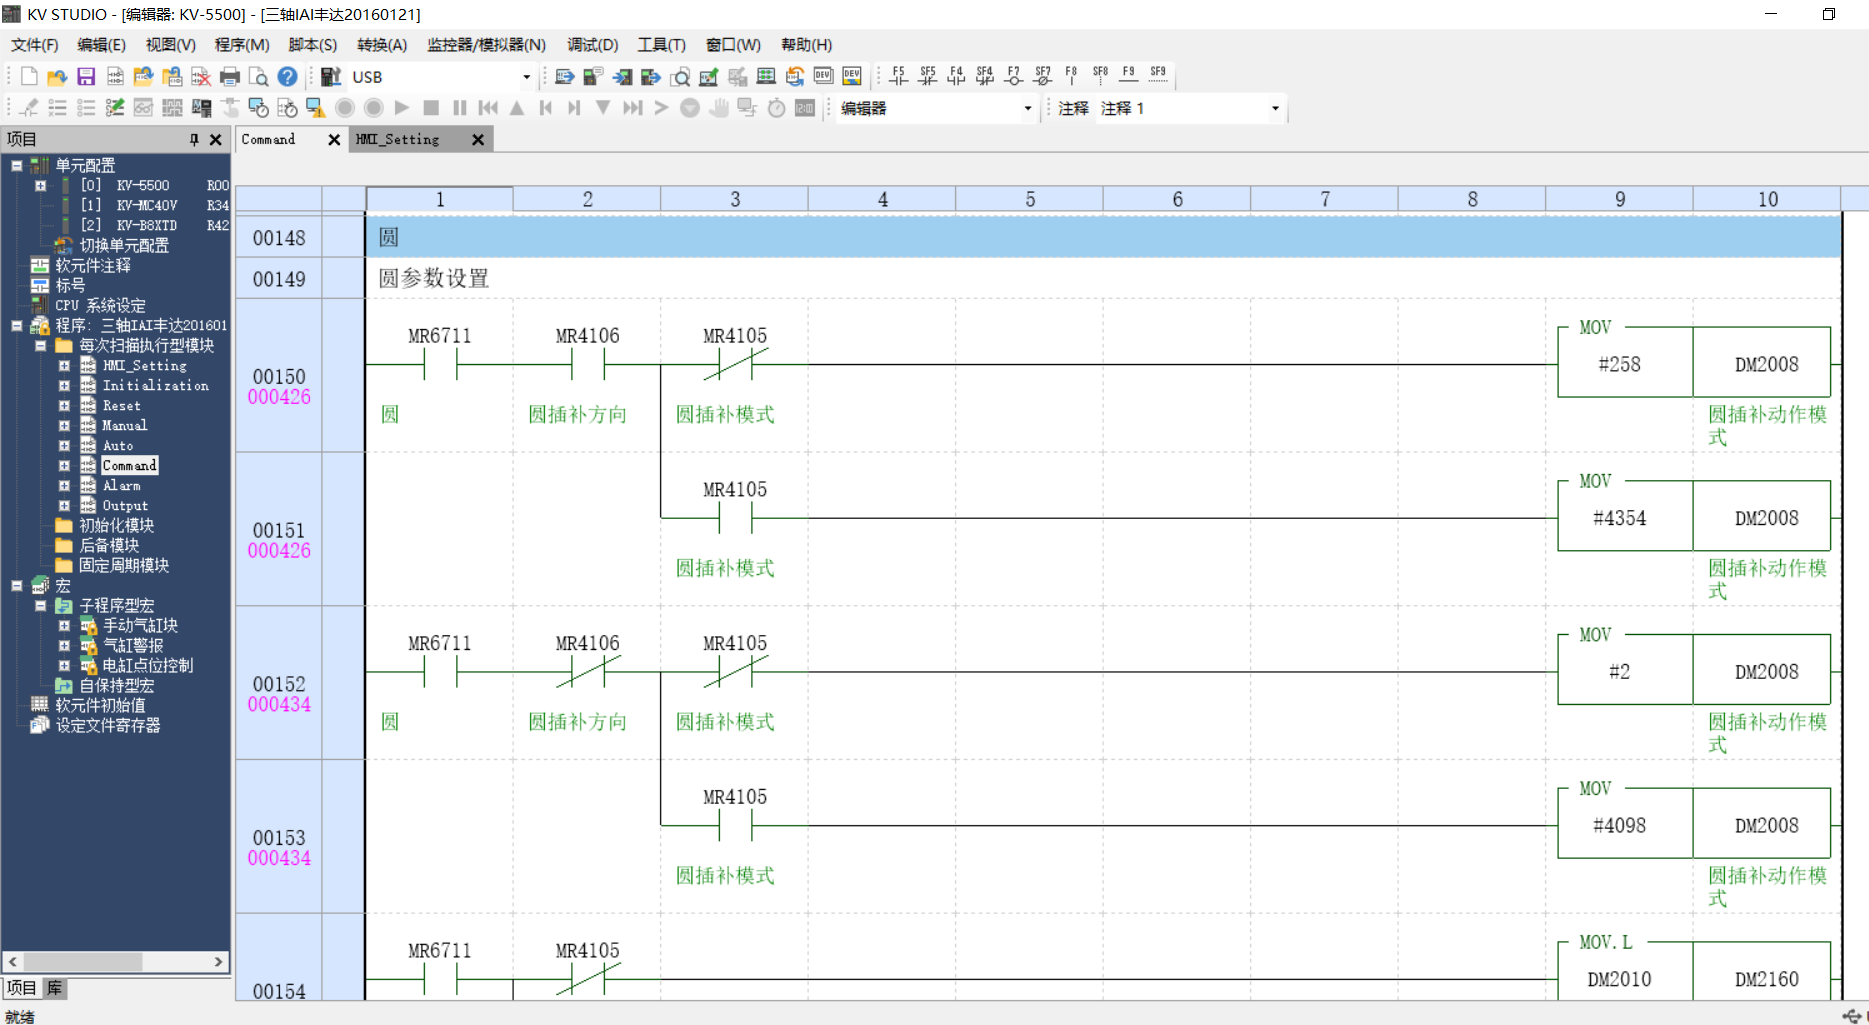The width and height of the screenshot is (1869, 1025).
Task: Insert a normally closed contact with SF5
Action: (927, 76)
